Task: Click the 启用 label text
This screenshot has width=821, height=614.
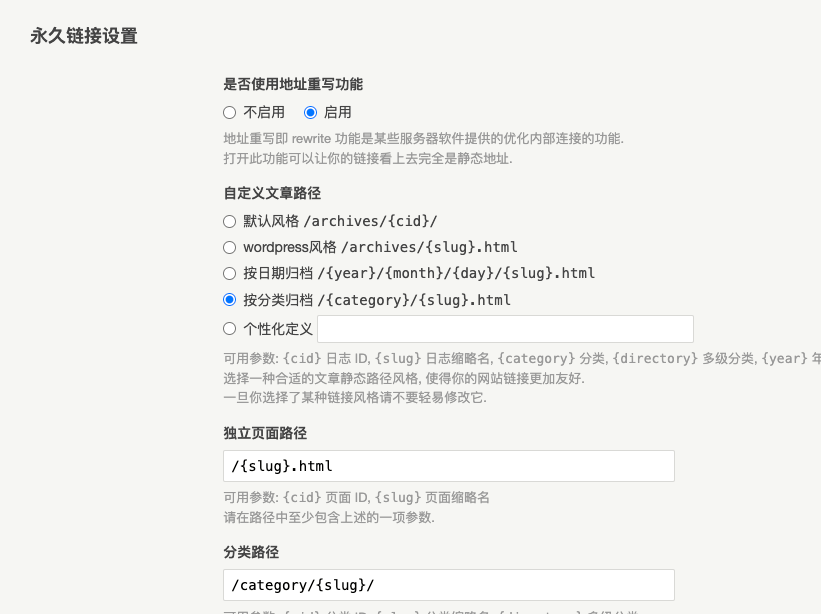Action: pyautogui.click(x=337, y=113)
